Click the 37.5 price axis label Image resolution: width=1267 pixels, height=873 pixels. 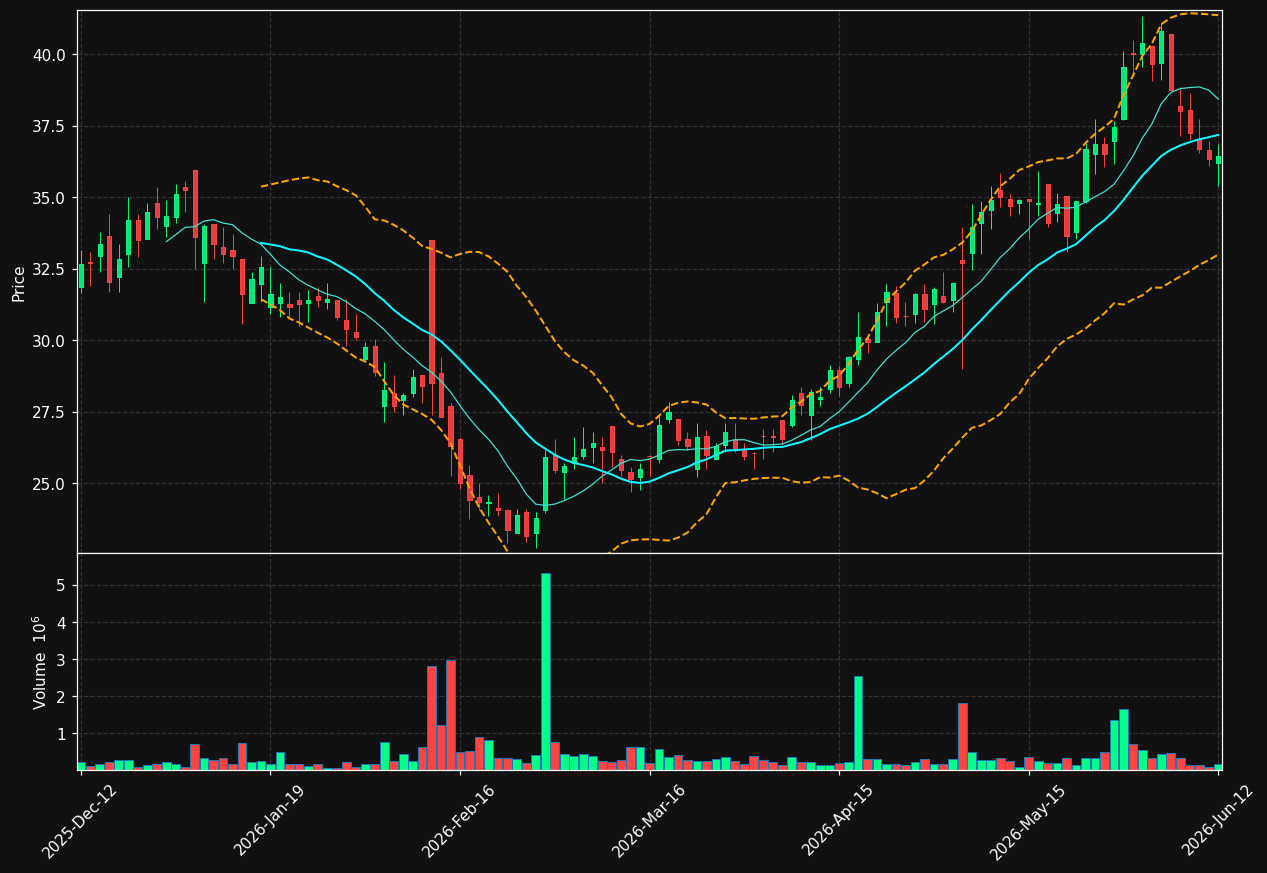[48, 126]
